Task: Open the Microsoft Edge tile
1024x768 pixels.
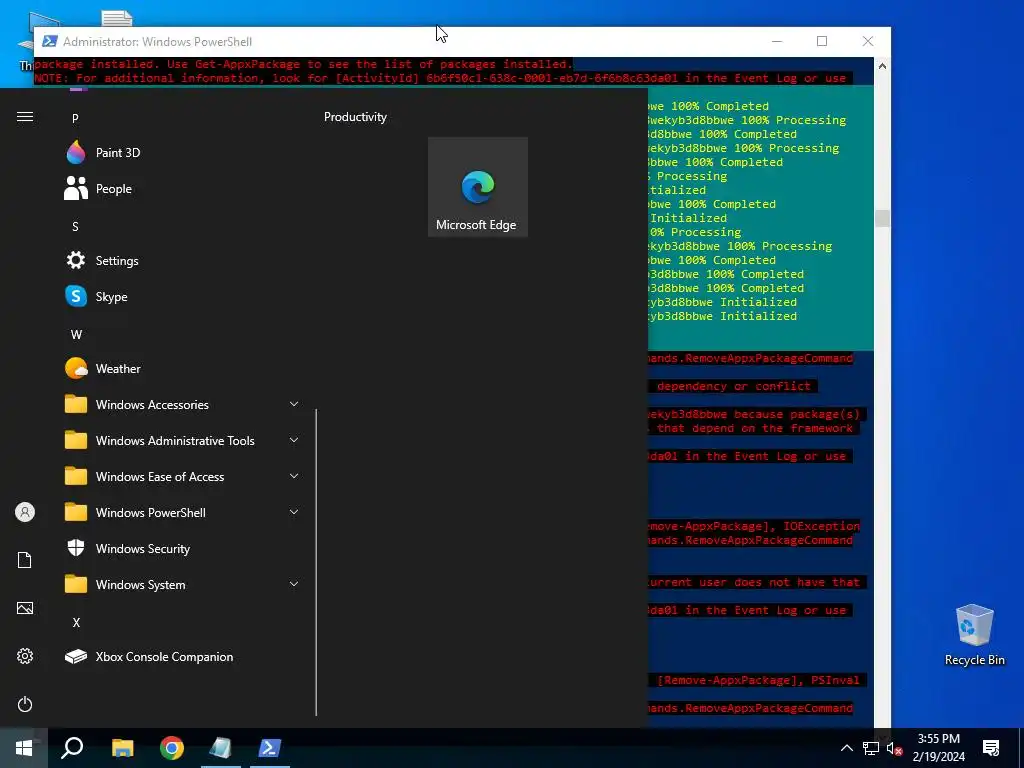Action: tap(477, 187)
